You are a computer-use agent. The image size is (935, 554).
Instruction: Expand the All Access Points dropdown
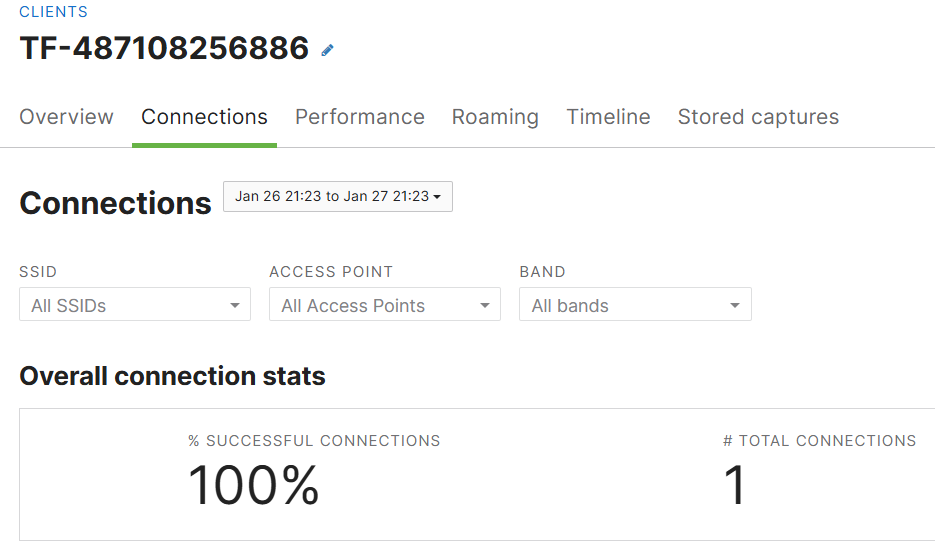pos(385,305)
